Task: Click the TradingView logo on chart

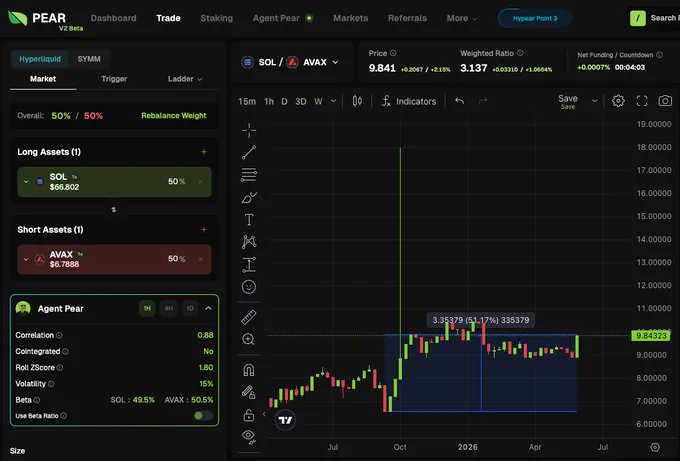Action: click(x=285, y=420)
